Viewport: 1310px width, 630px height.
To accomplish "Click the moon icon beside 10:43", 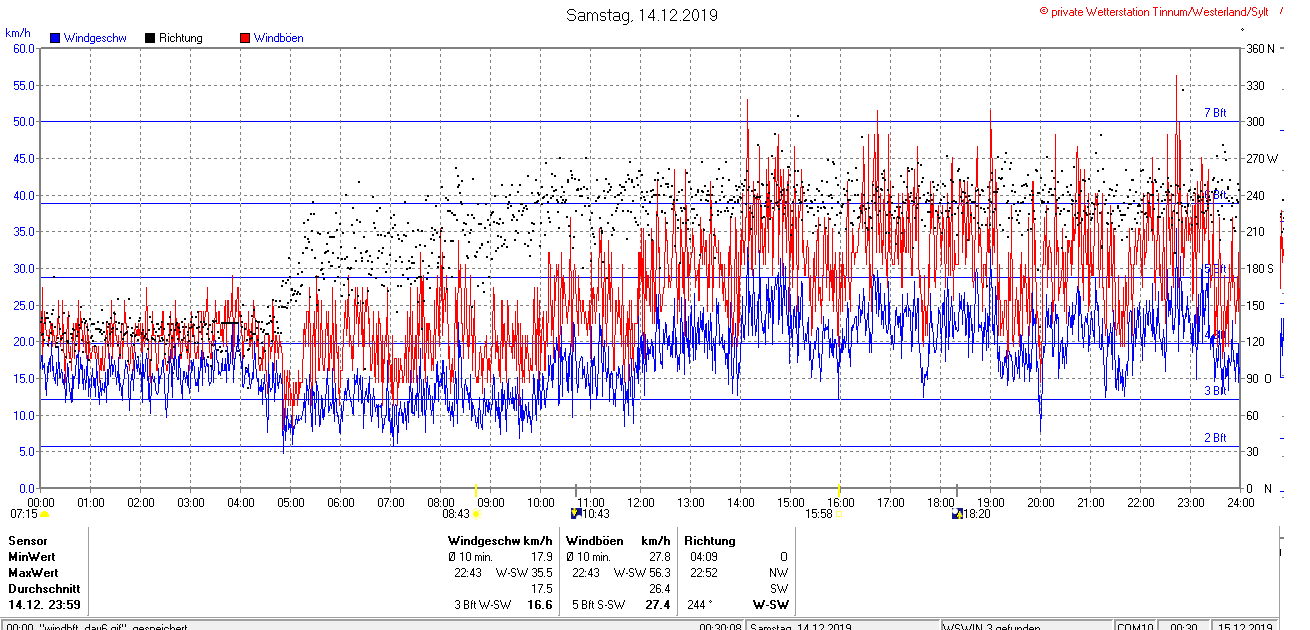I will pos(575,514).
